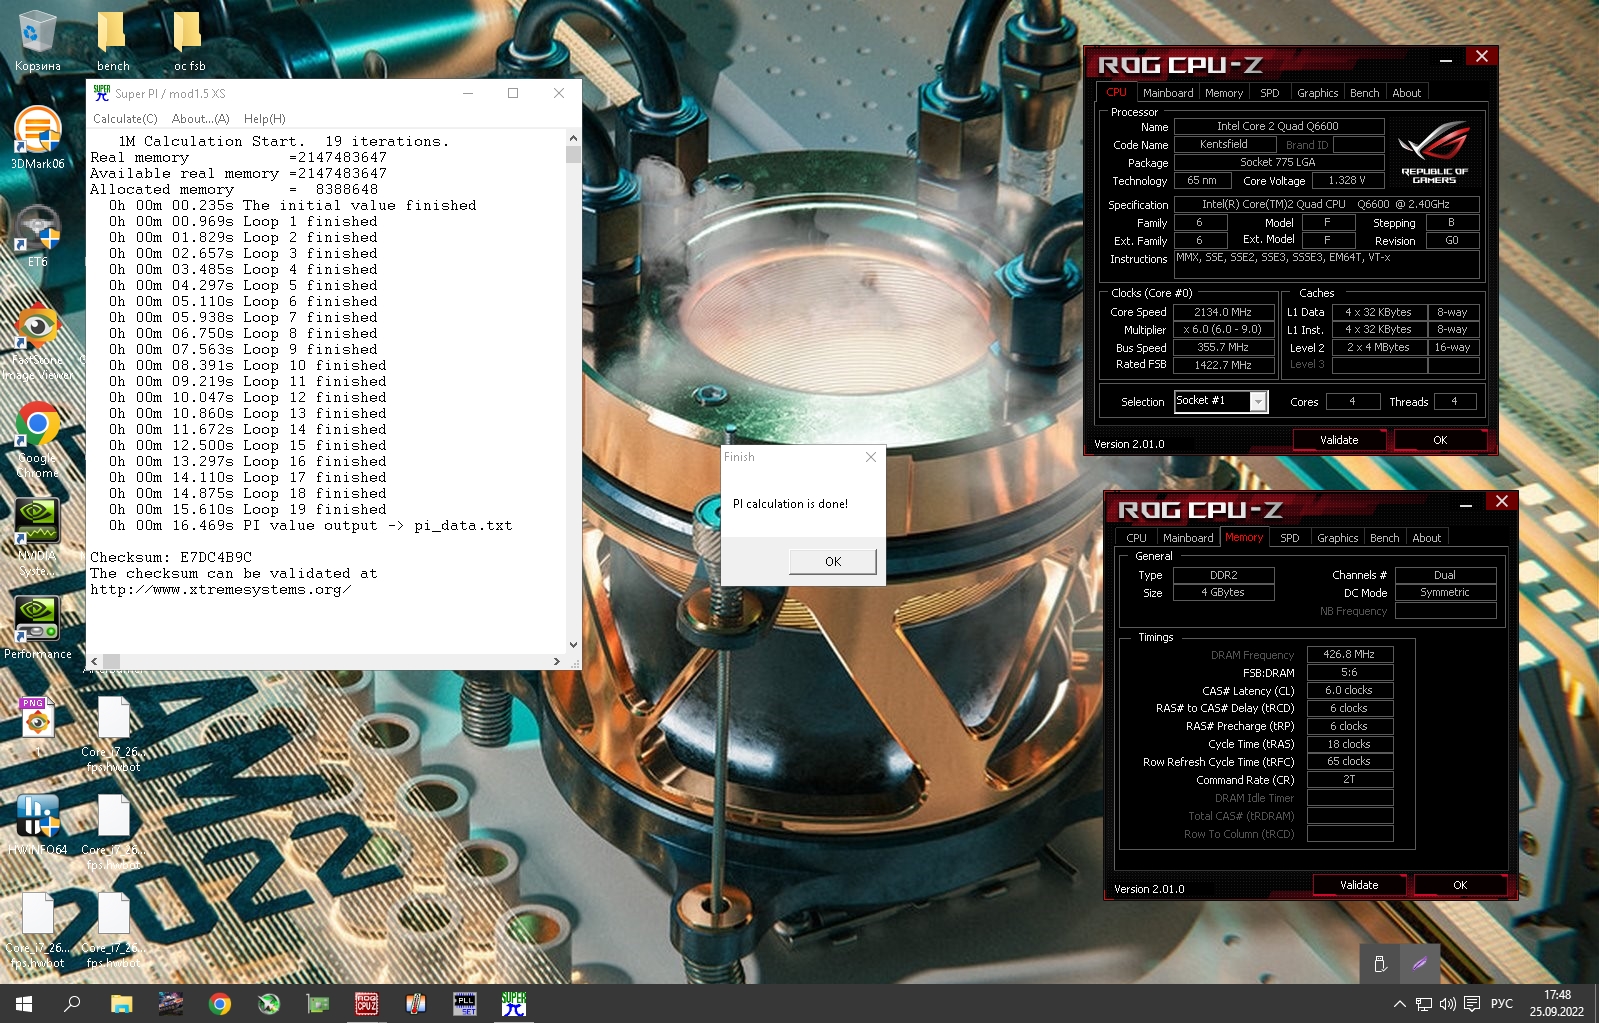1599x1023 pixels.
Task: Switch to CPU tab in CPU-Z timings window
Action: (x=1136, y=538)
